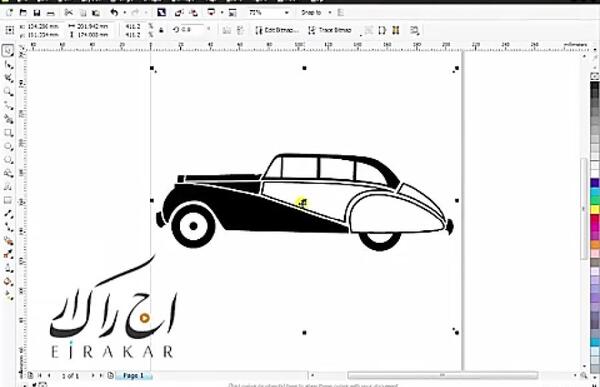This screenshot has width=600, height=387.
Task: Select the Connector tool
Action: [8, 227]
